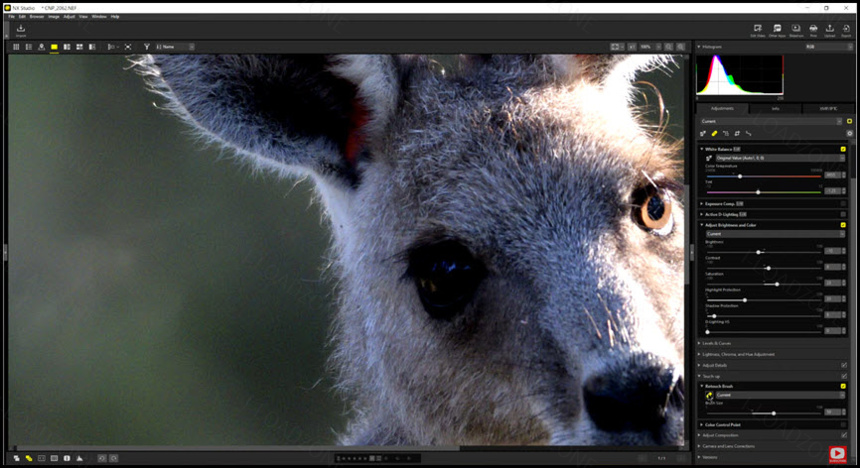
Task: Toggle the White Balance adjustment checkbox
Action: tap(843, 149)
